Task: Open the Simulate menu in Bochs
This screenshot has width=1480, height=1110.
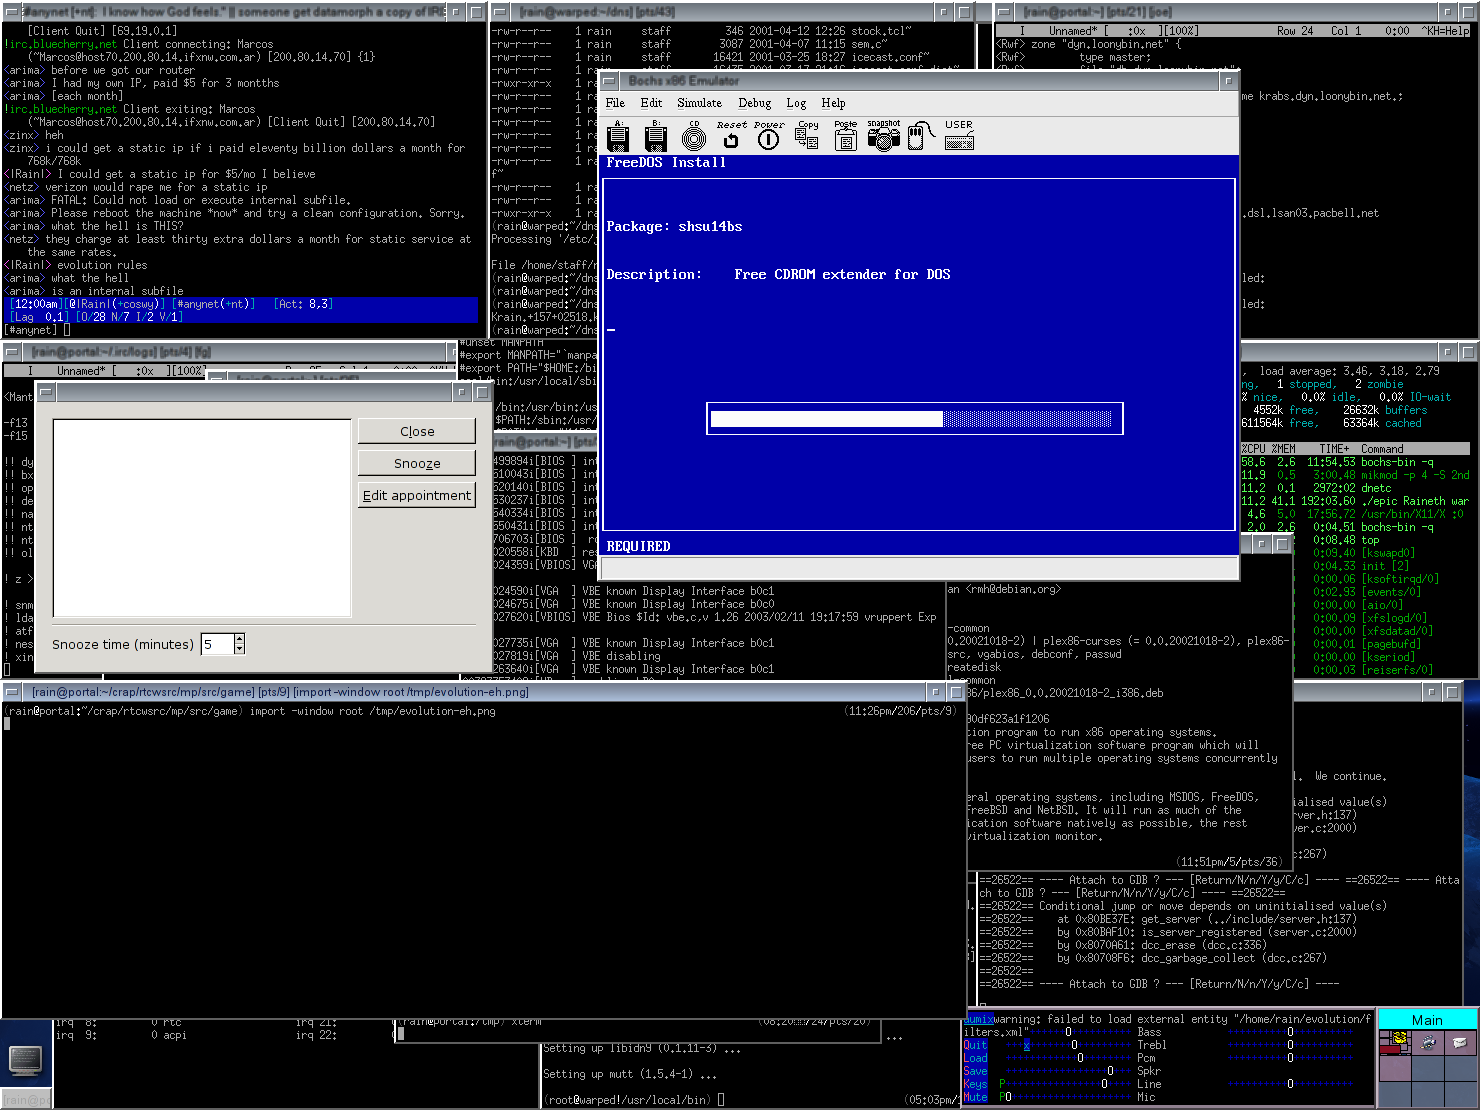Action: click(699, 103)
